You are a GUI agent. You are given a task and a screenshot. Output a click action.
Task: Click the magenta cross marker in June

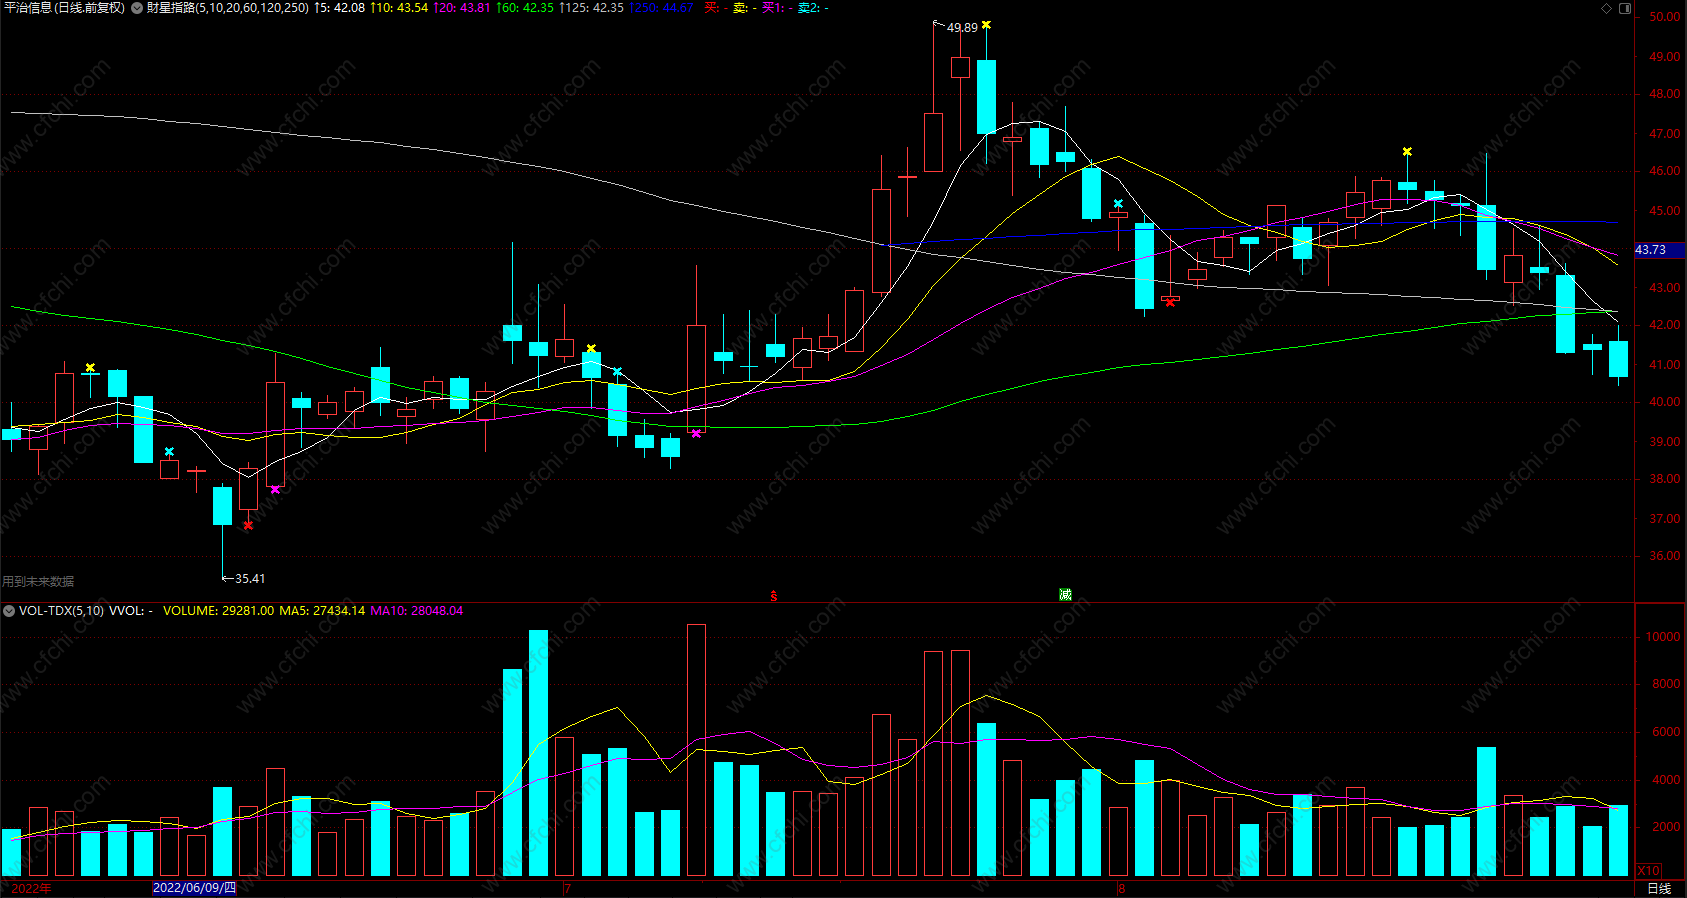(275, 489)
